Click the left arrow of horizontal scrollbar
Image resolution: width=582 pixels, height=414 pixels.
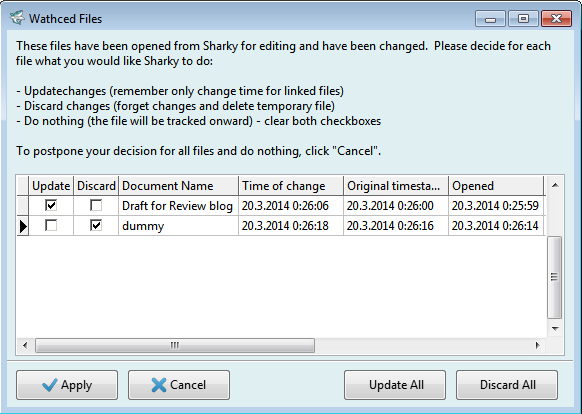pyautogui.click(x=25, y=345)
